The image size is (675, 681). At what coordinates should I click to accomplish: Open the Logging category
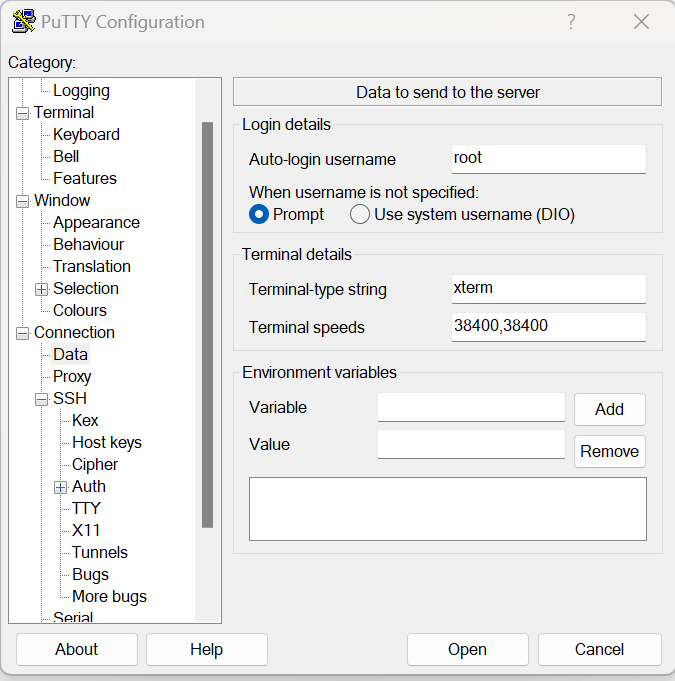point(81,90)
